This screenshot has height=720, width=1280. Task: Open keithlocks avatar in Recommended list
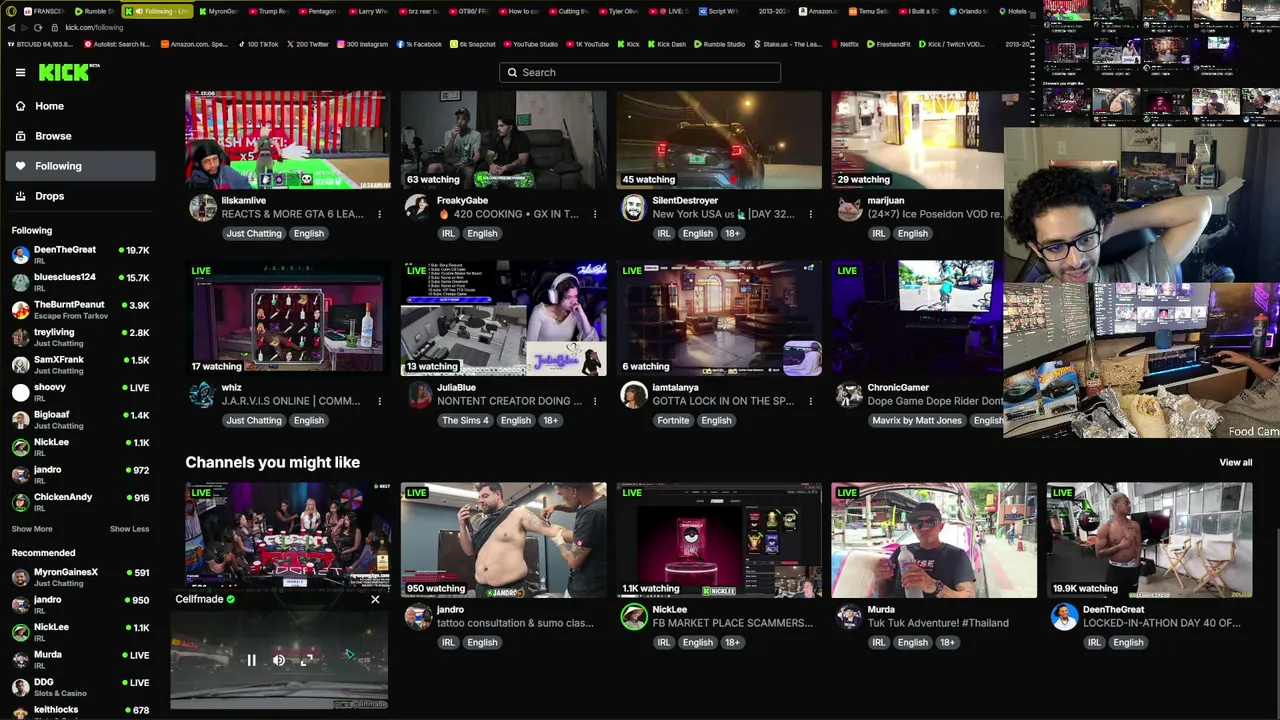pyautogui.click(x=20, y=712)
